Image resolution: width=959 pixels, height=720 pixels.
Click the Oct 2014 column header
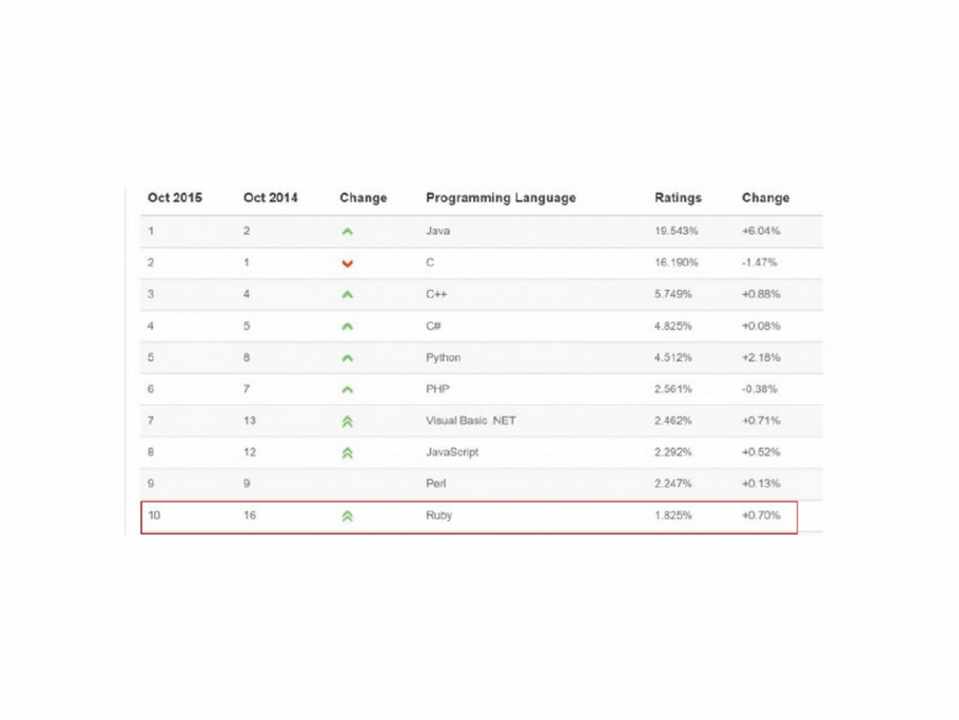pyautogui.click(x=270, y=198)
